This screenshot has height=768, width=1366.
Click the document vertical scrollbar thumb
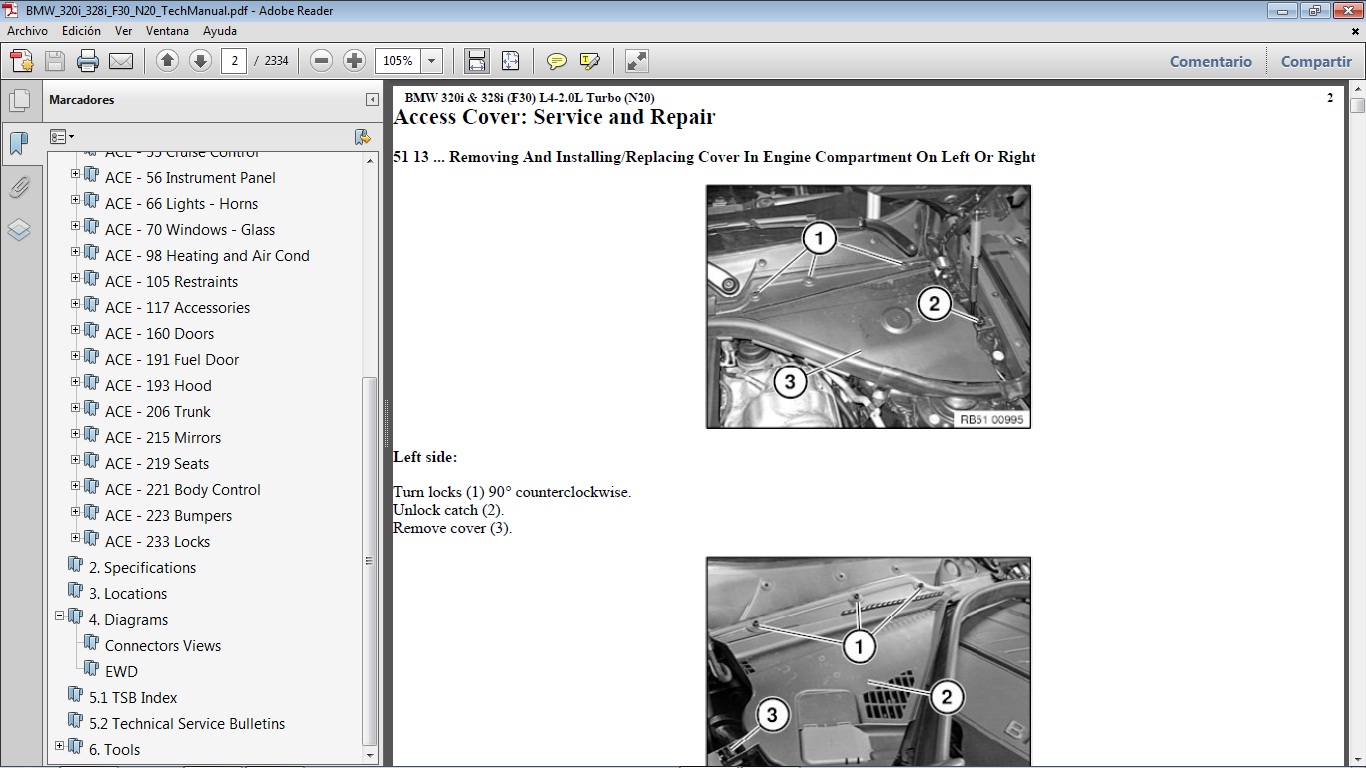coord(1357,105)
